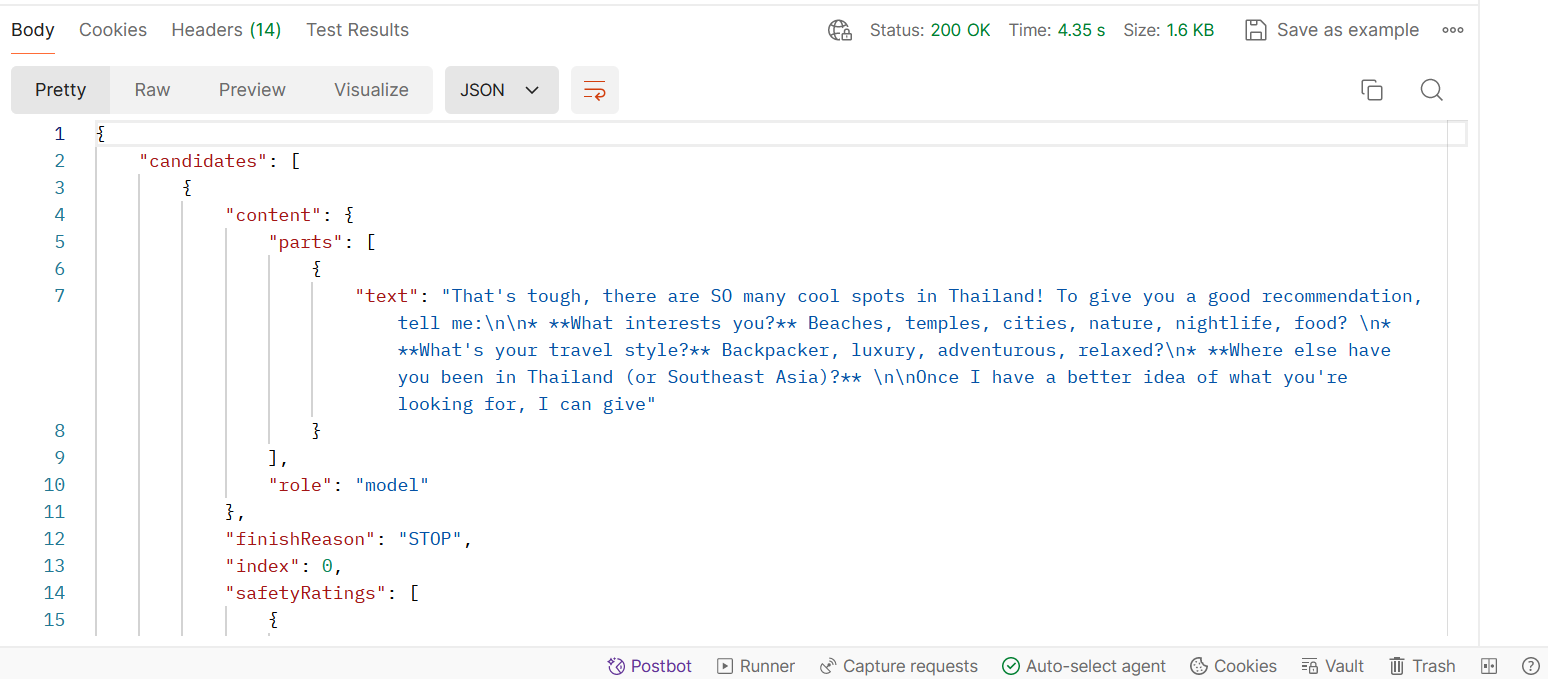Viewport: 1548px width, 679px height.
Task: Switch to the Raw view
Action: tap(152, 90)
